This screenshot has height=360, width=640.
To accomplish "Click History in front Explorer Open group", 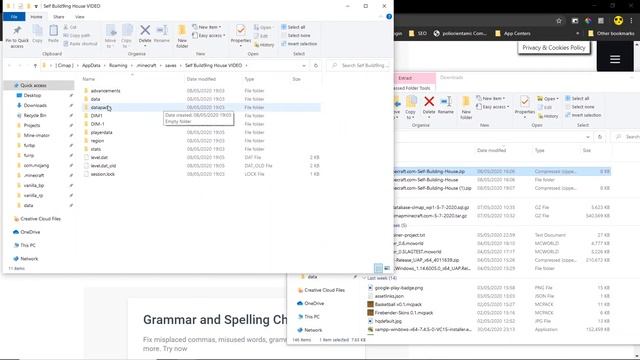I will pyautogui.click(x=264, y=45).
